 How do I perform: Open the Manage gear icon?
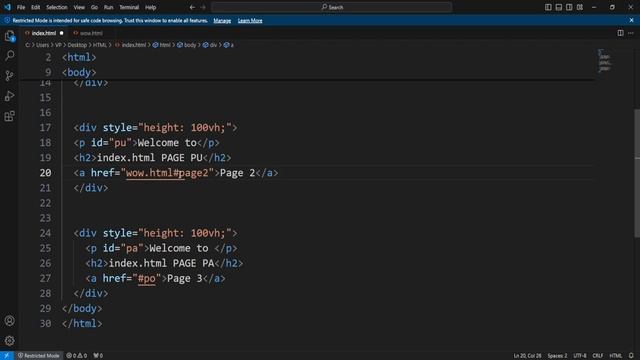tap(9, 341)
